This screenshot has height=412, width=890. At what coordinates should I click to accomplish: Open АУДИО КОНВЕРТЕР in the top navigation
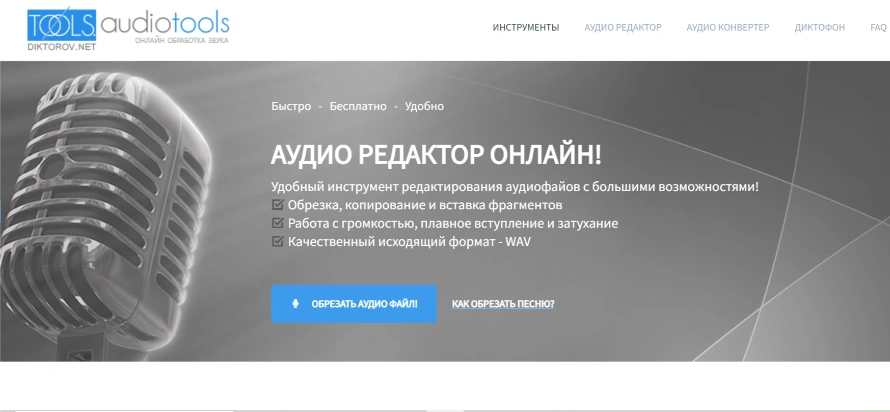tap(728, 27)
